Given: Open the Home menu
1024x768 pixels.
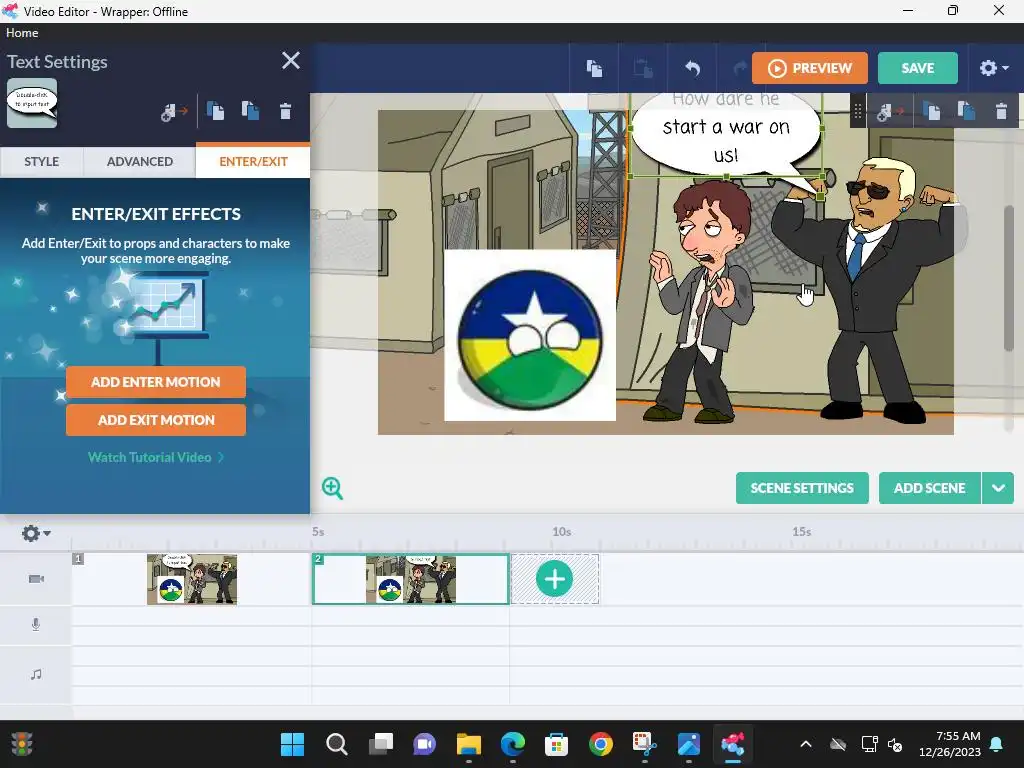Looking at the screenshot, I should [22, 33].
